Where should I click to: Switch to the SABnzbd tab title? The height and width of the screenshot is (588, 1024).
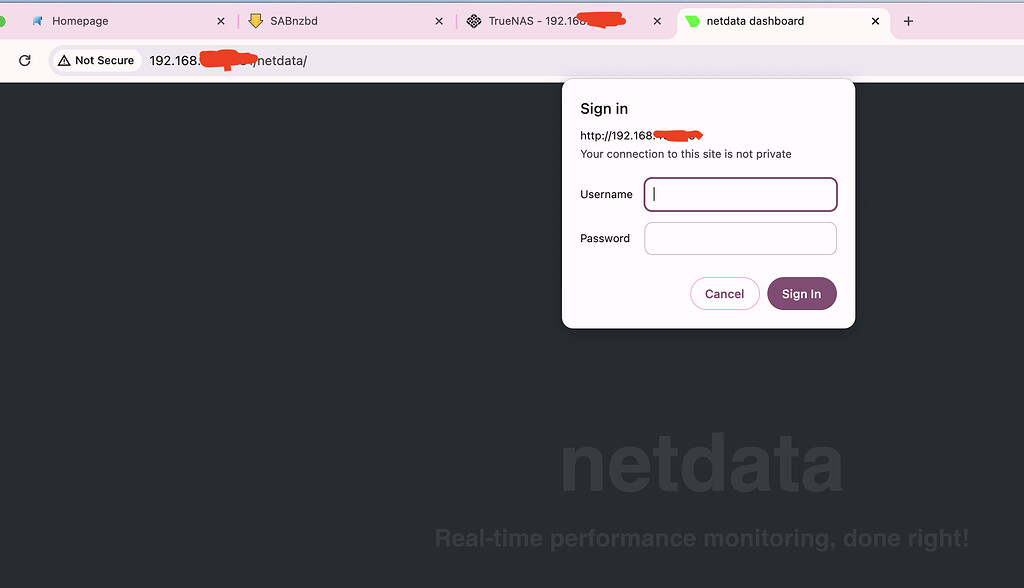[294, 21]
